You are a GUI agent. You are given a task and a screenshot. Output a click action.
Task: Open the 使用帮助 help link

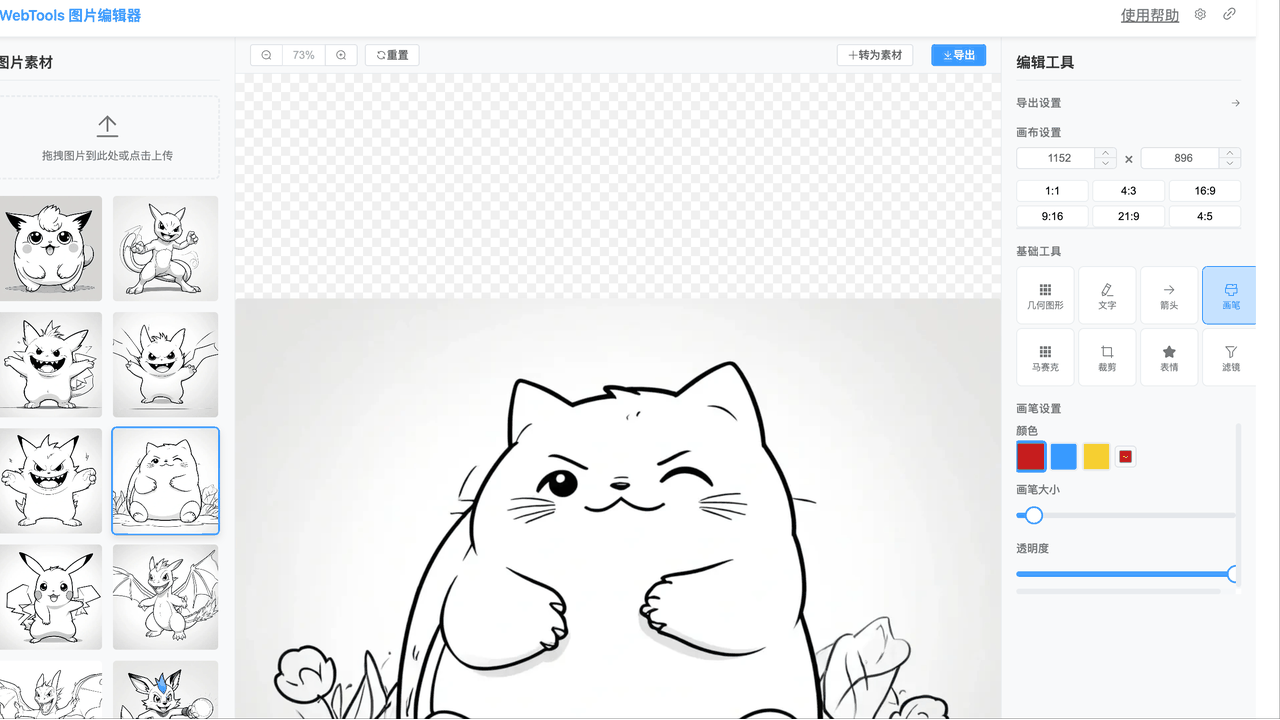tap(1150, 15)
